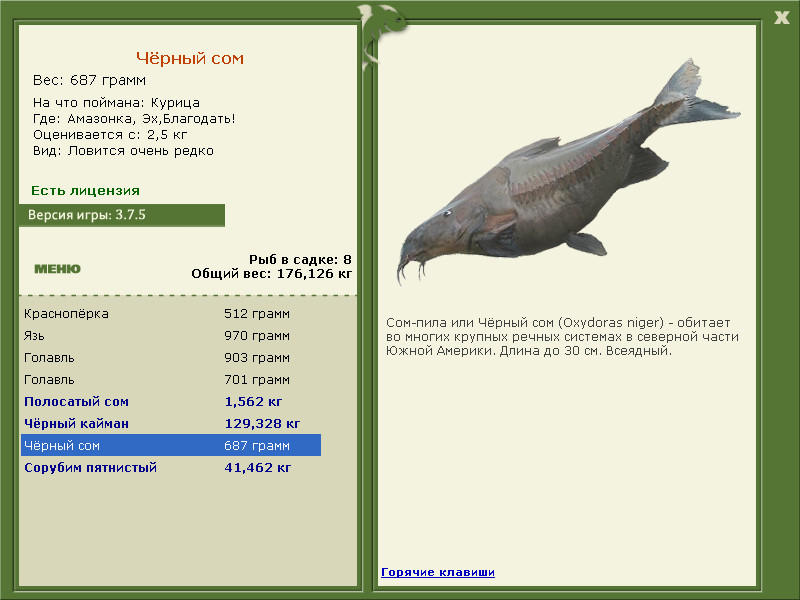Click the Оценивается с: 2,5 кг line
Screen dimensions: 800x600
pyautogui.click(x=110, y=135)
